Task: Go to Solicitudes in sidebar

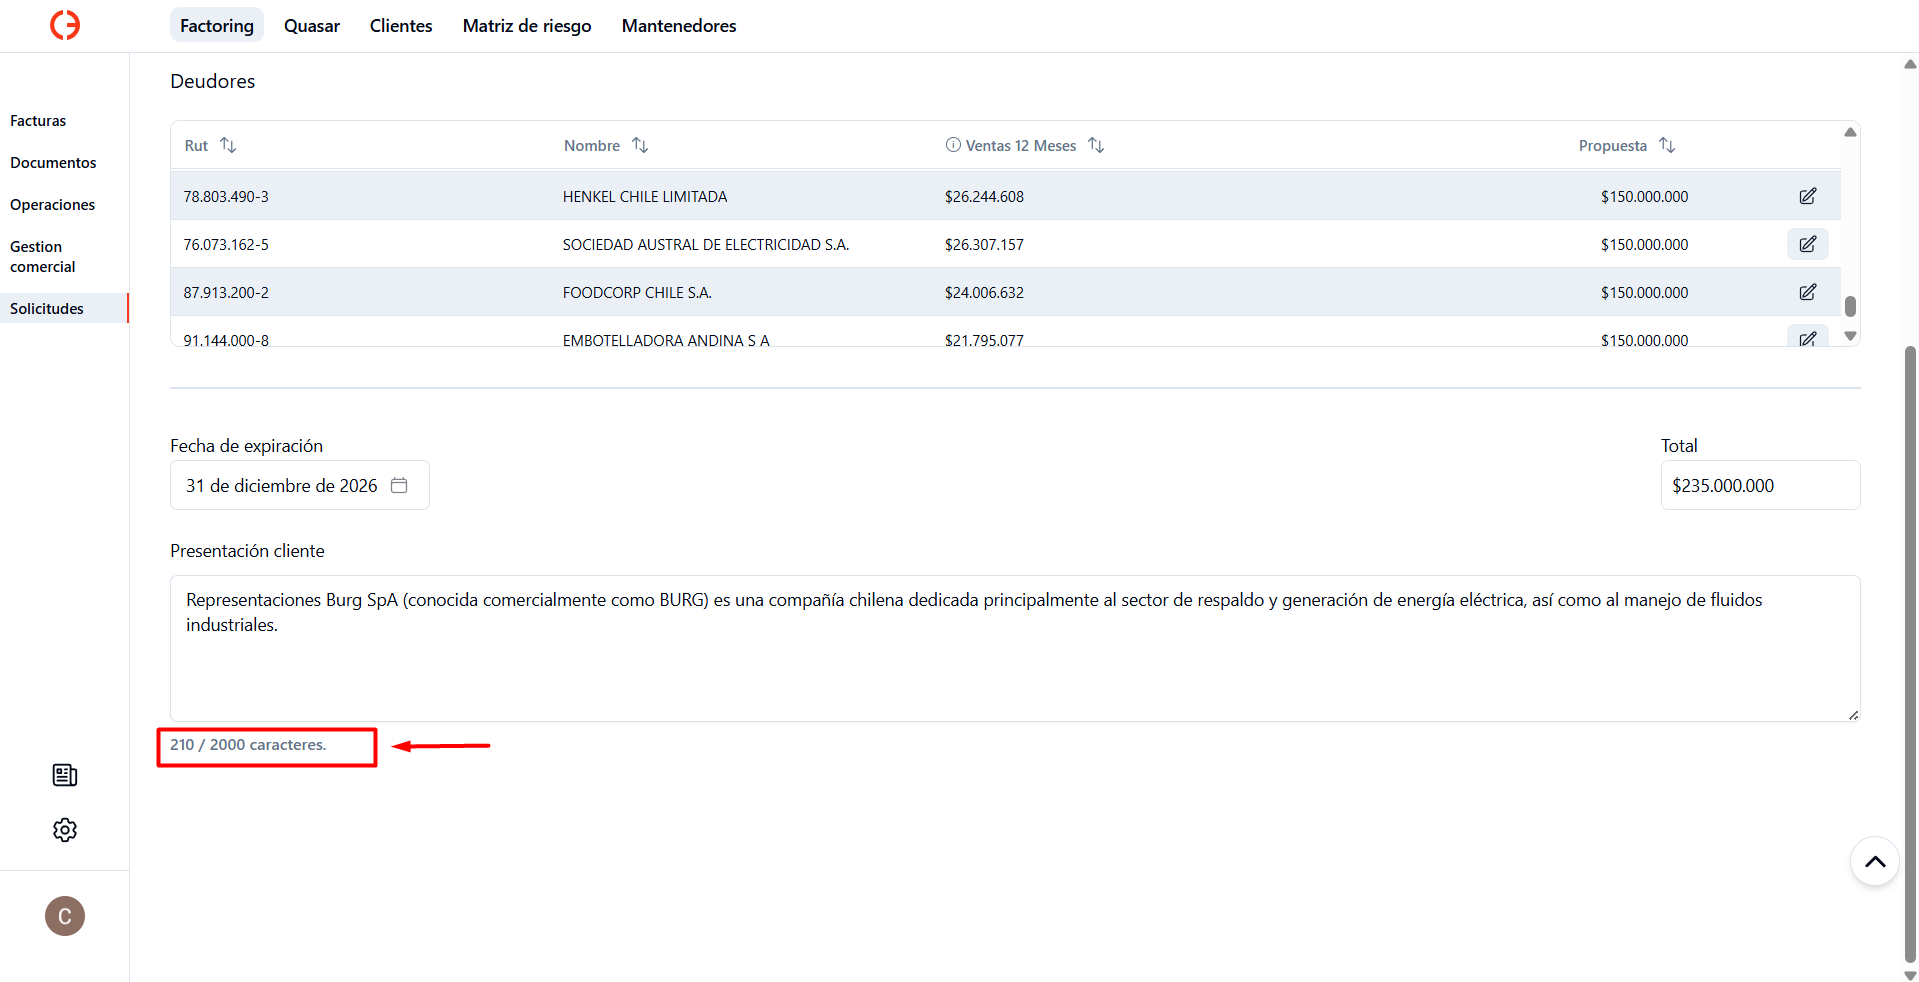Action: pos(64,309)
